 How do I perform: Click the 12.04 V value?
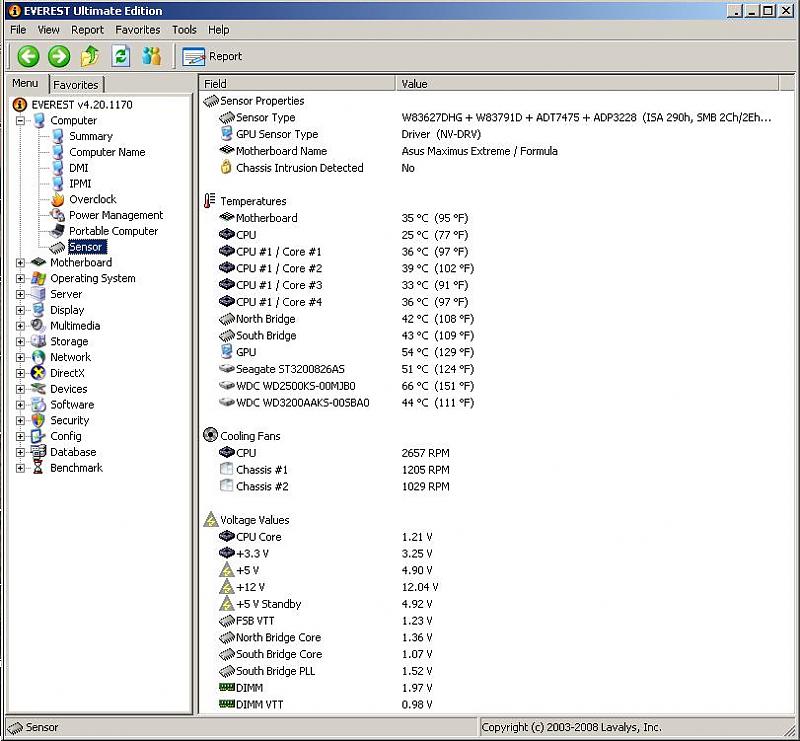[420, 587]
